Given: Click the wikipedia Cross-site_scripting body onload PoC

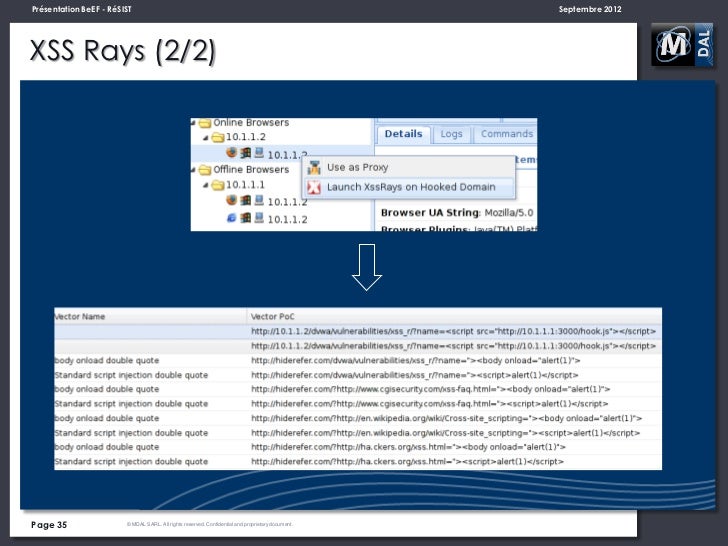Looking at the screenshot, I should coord(446,418).
